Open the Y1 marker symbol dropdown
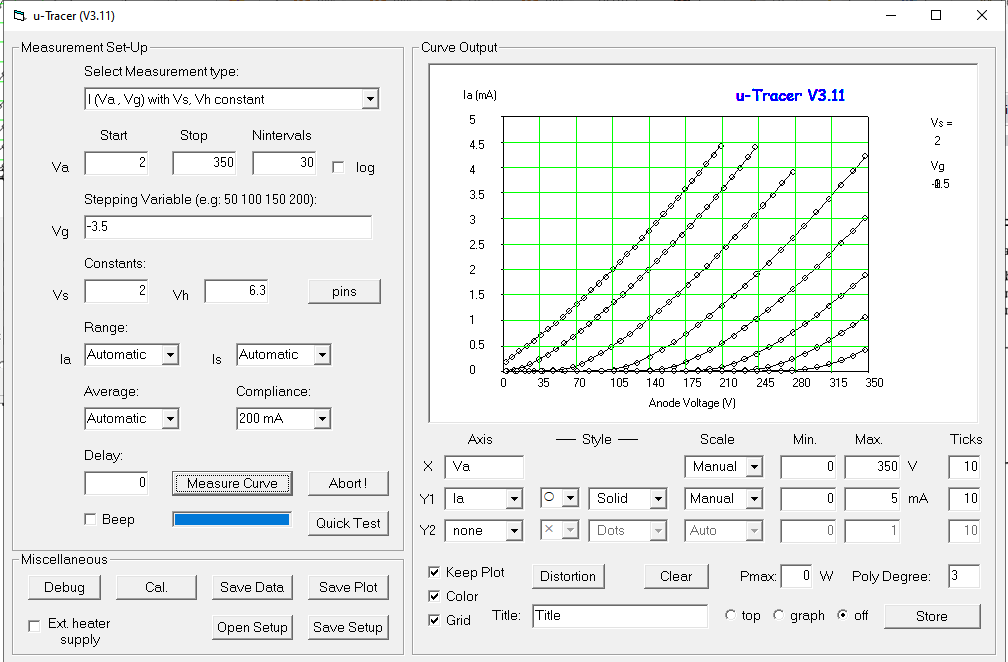Viewport: 1008px width, 662px height. (x=571, y=498)
